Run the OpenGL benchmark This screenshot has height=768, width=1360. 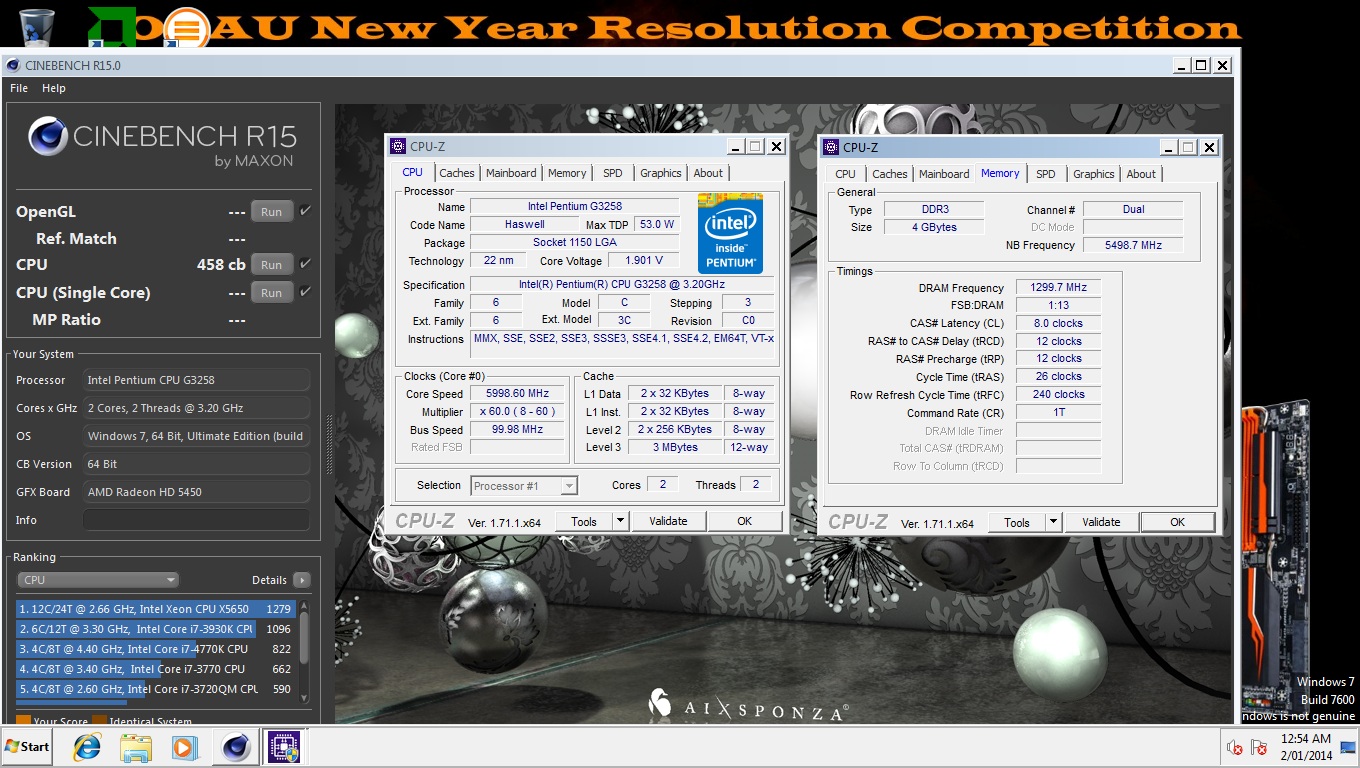pyautogui.click(x=272, y=212)
